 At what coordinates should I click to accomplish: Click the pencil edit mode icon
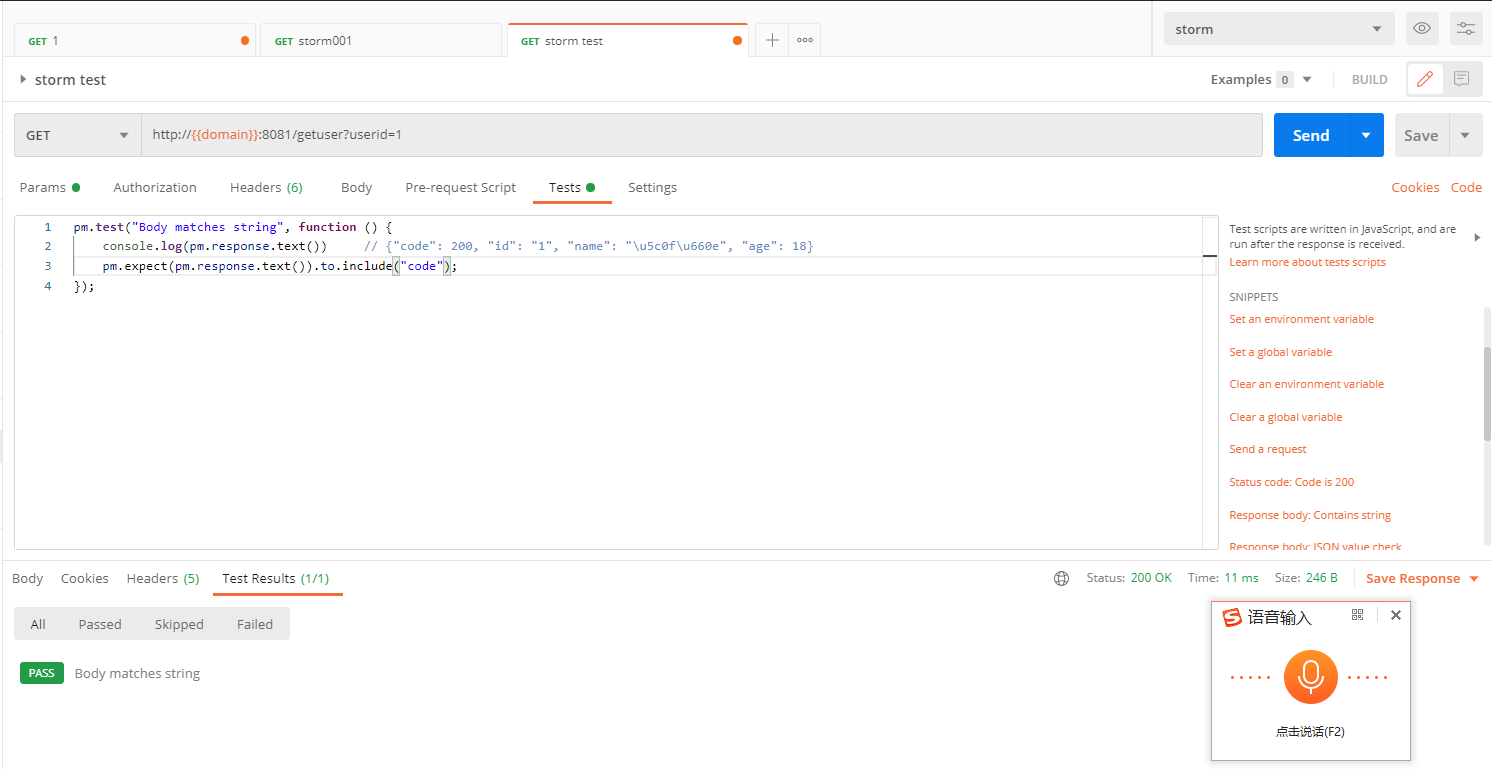click(1425, 79)
